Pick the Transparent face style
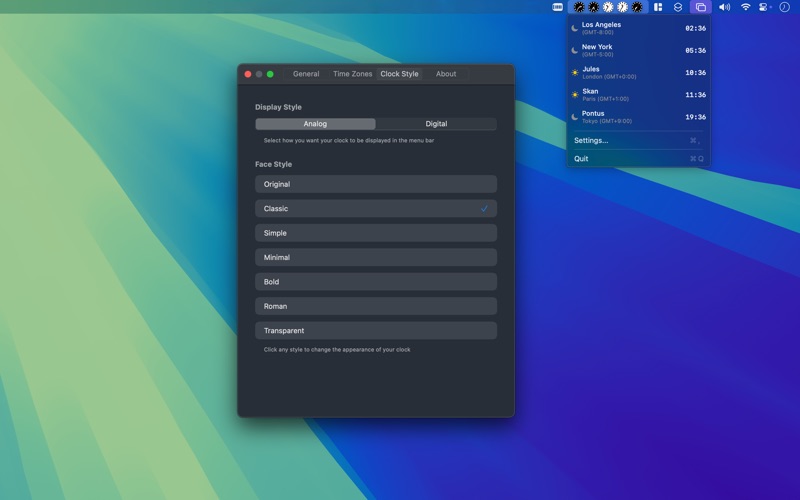The height and width of the screenshot is (500, 800). tap(376, 331)
